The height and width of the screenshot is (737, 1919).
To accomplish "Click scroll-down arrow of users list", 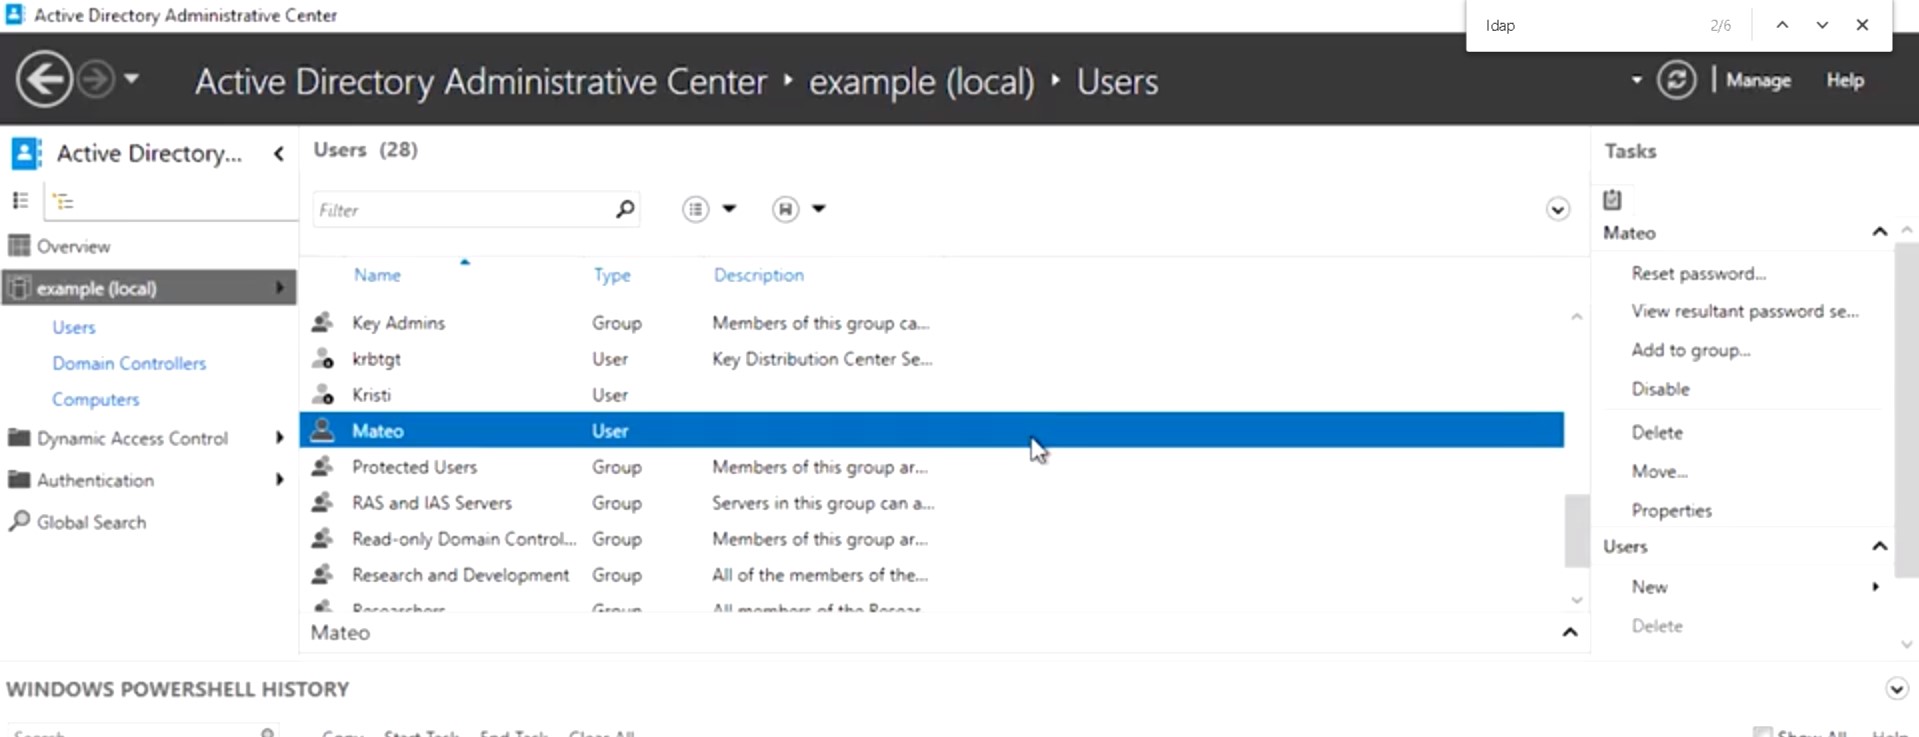I will click(x=1577, y=600).
